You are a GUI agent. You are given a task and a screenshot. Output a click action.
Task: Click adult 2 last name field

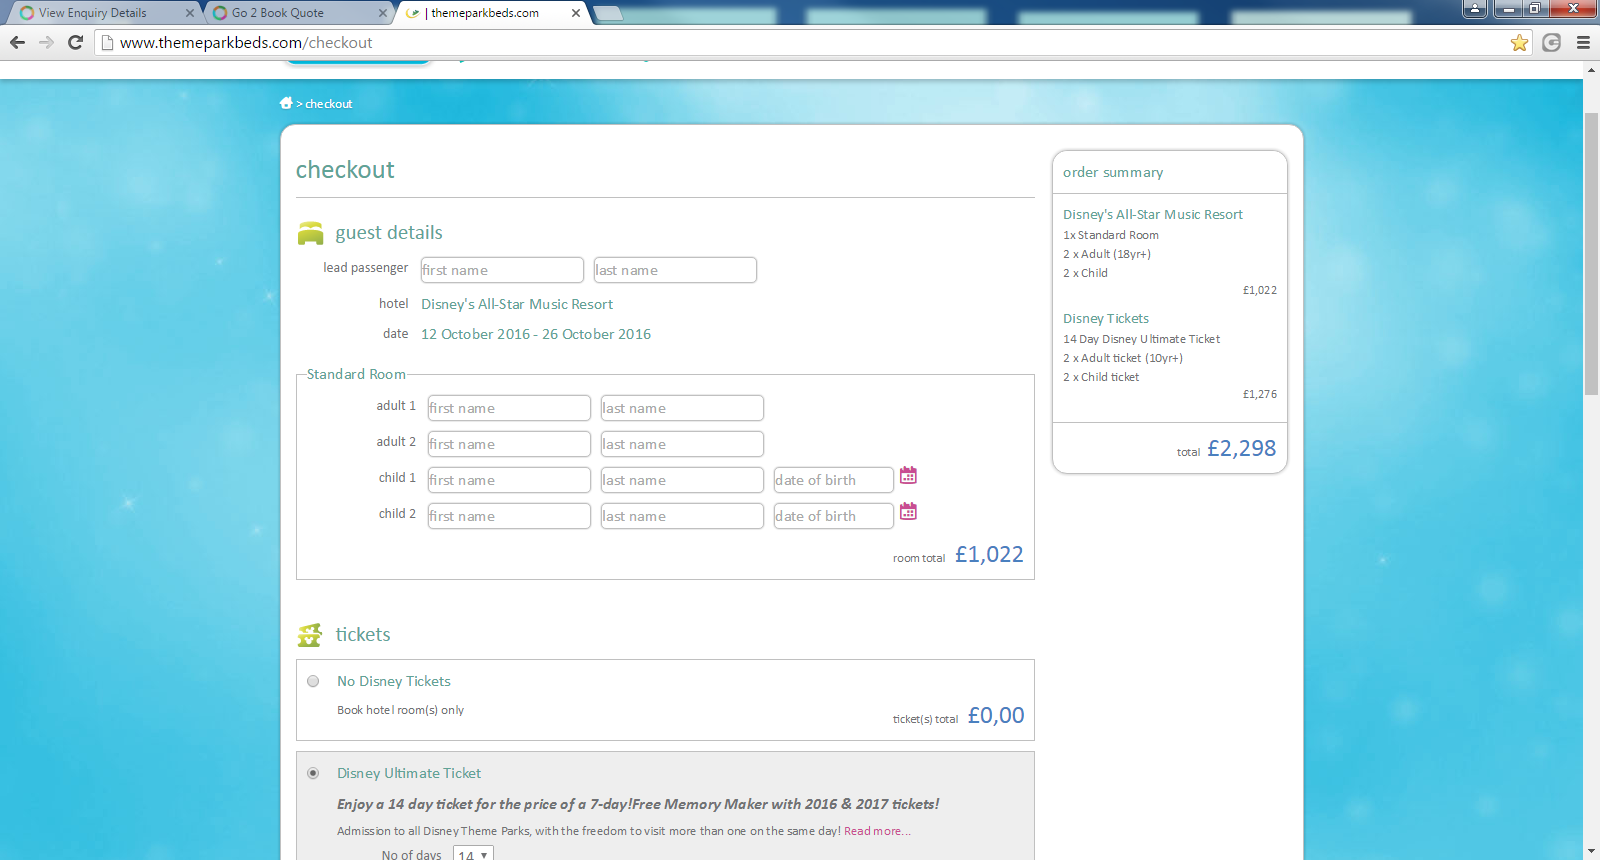coord(682,444)
